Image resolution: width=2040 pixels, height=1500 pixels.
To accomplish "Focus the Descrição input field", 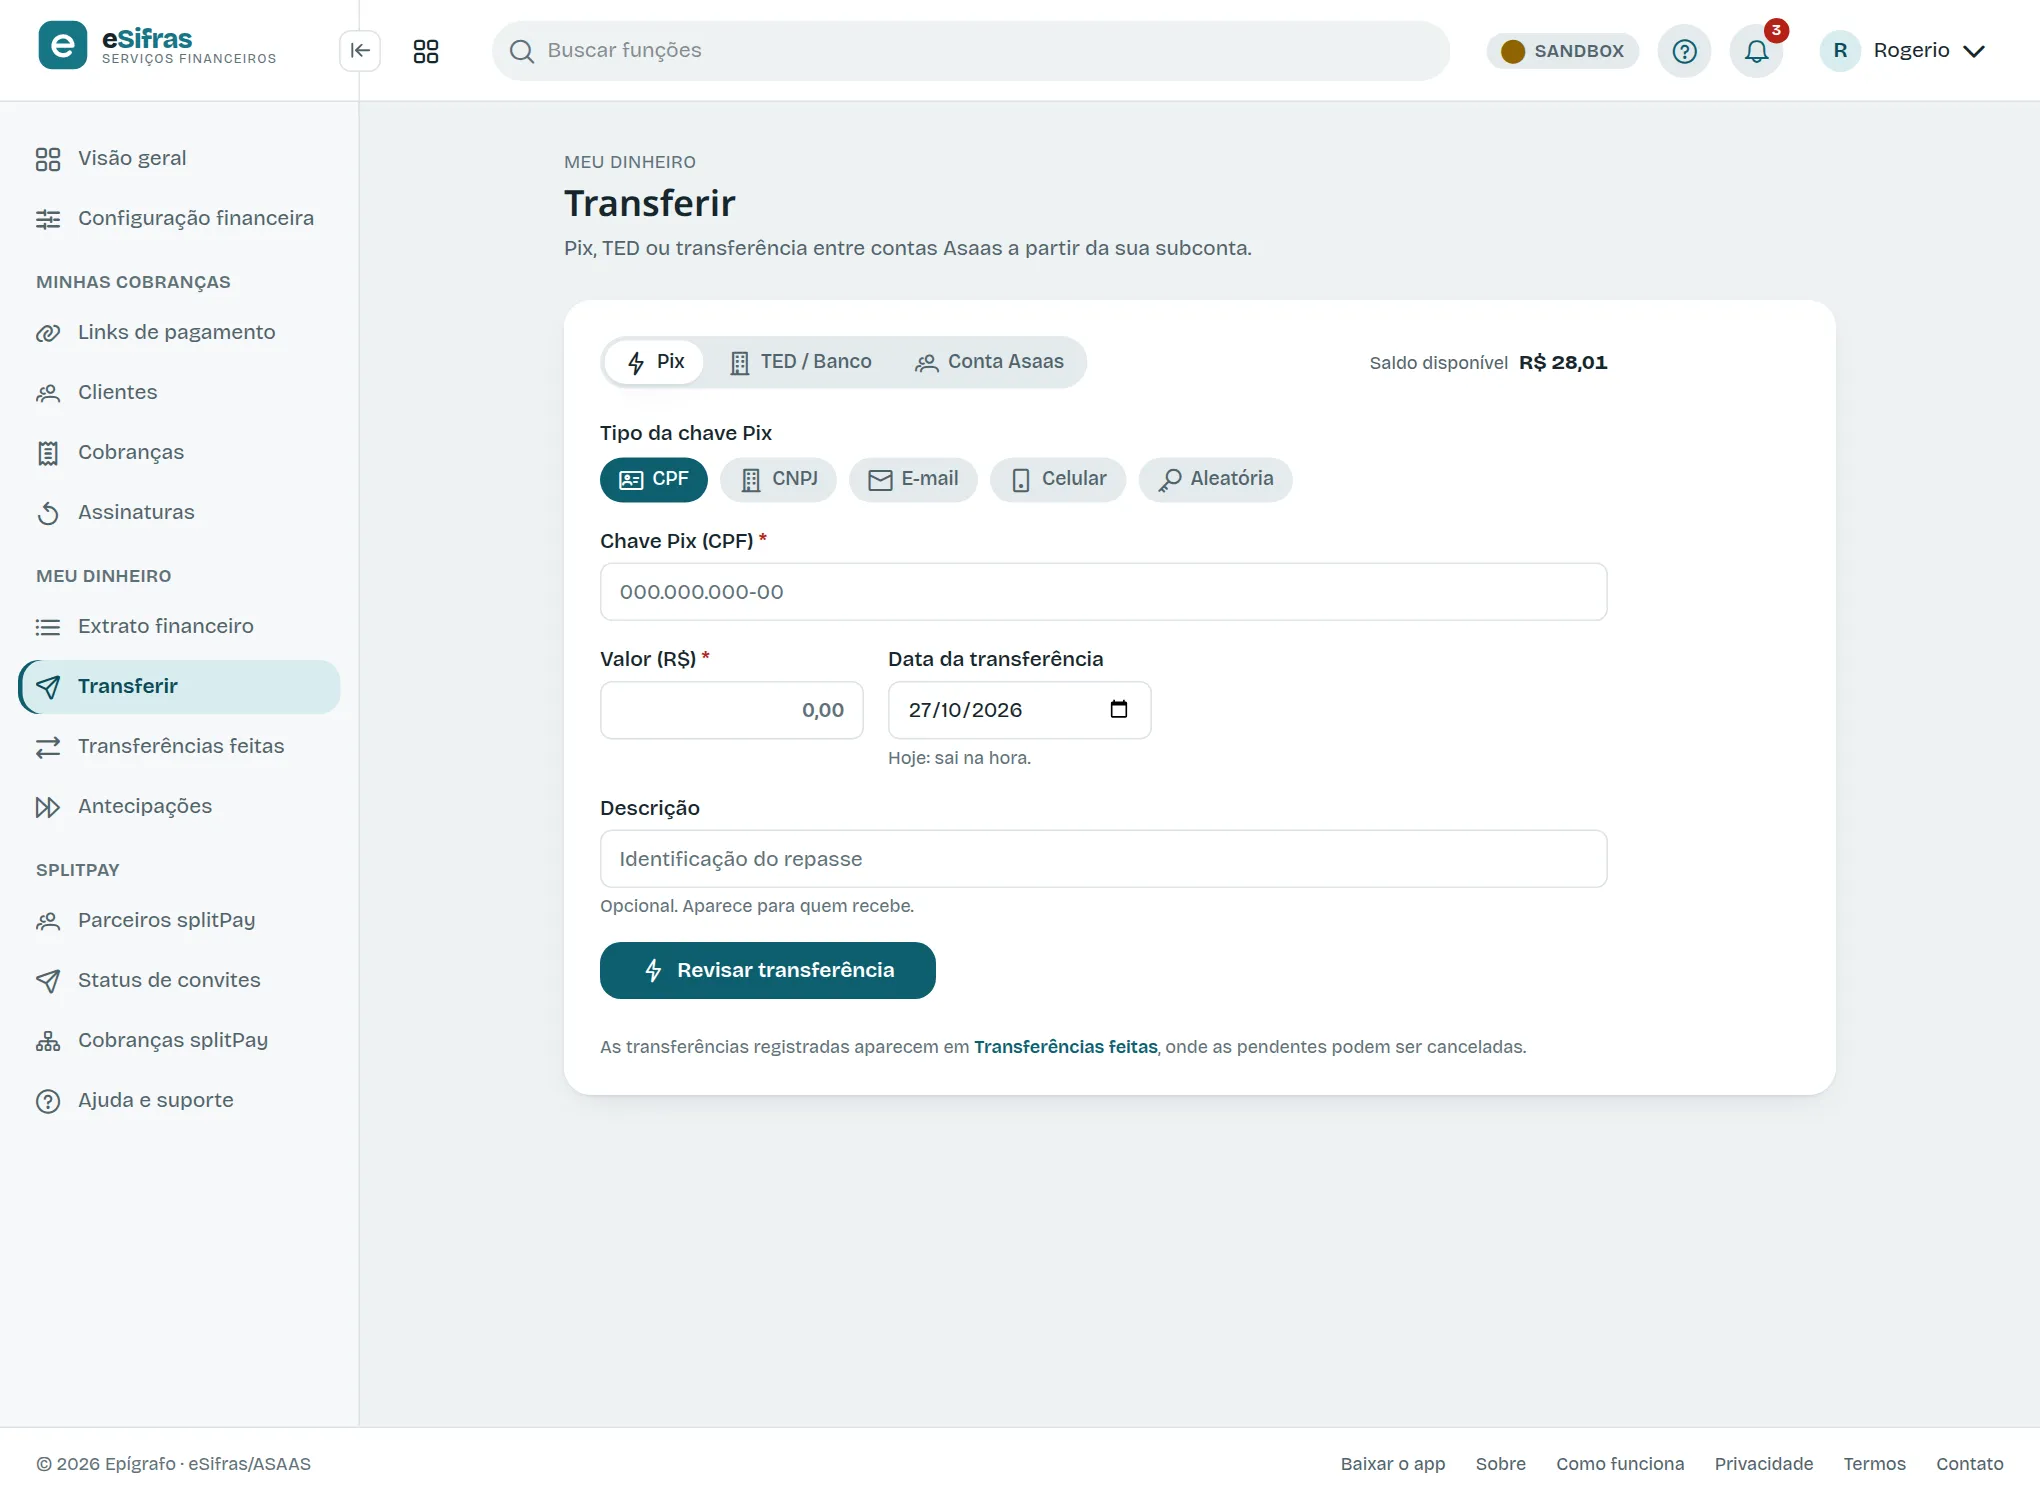I will (1104, 859).
